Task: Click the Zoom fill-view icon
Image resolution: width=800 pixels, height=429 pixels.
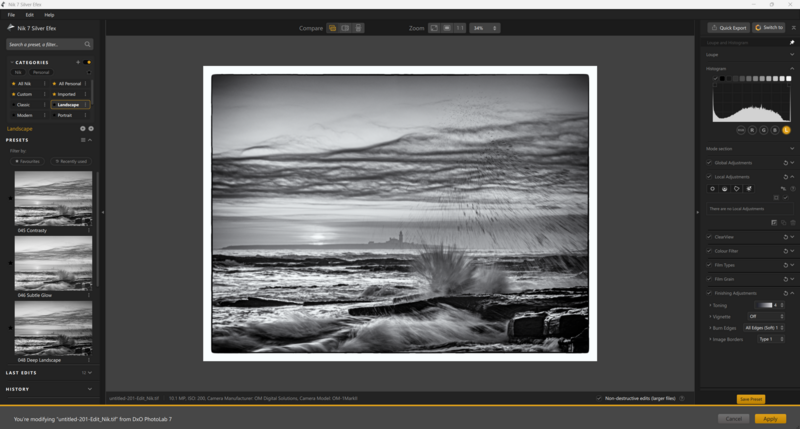Action: [x=447, y=28]
